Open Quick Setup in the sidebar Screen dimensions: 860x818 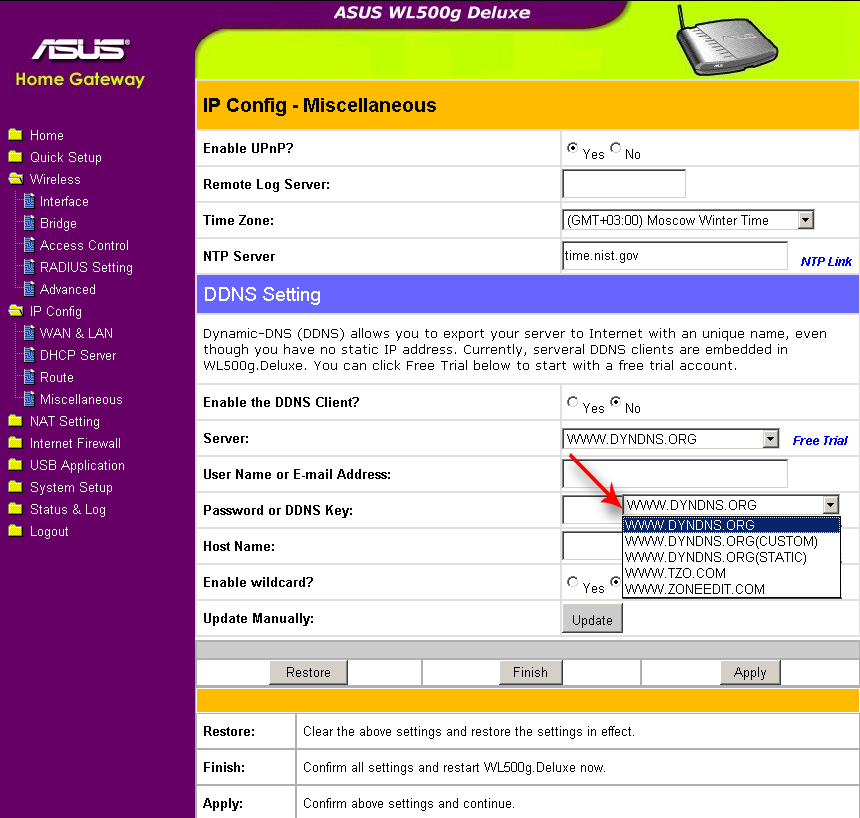click(x=66, y=157)
